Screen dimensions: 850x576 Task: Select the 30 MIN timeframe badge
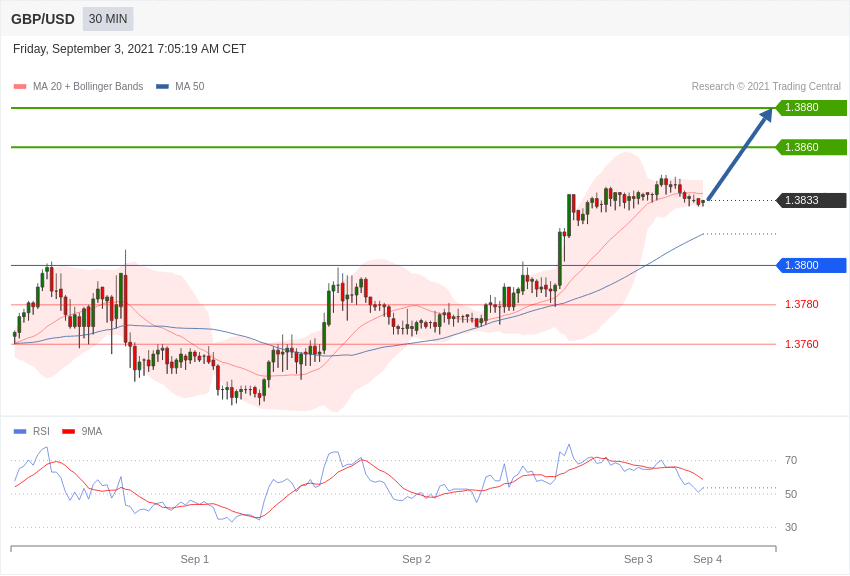pos(108,19)
